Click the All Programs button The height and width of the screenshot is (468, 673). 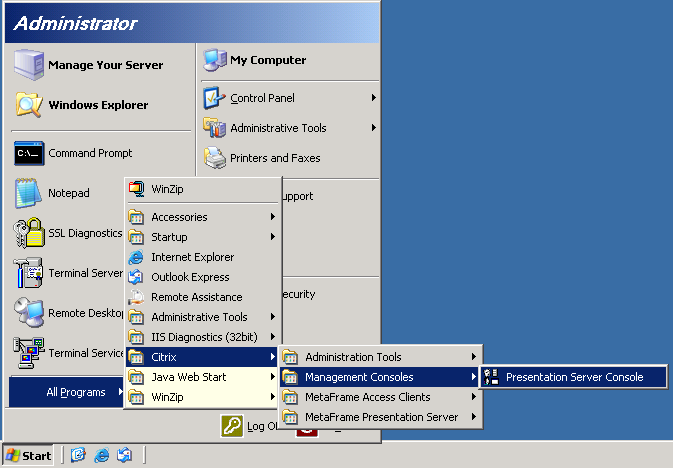[67, 392]
